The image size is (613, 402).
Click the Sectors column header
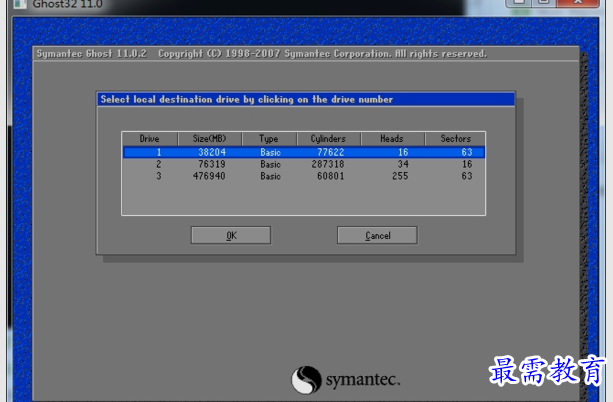(455, 139)
